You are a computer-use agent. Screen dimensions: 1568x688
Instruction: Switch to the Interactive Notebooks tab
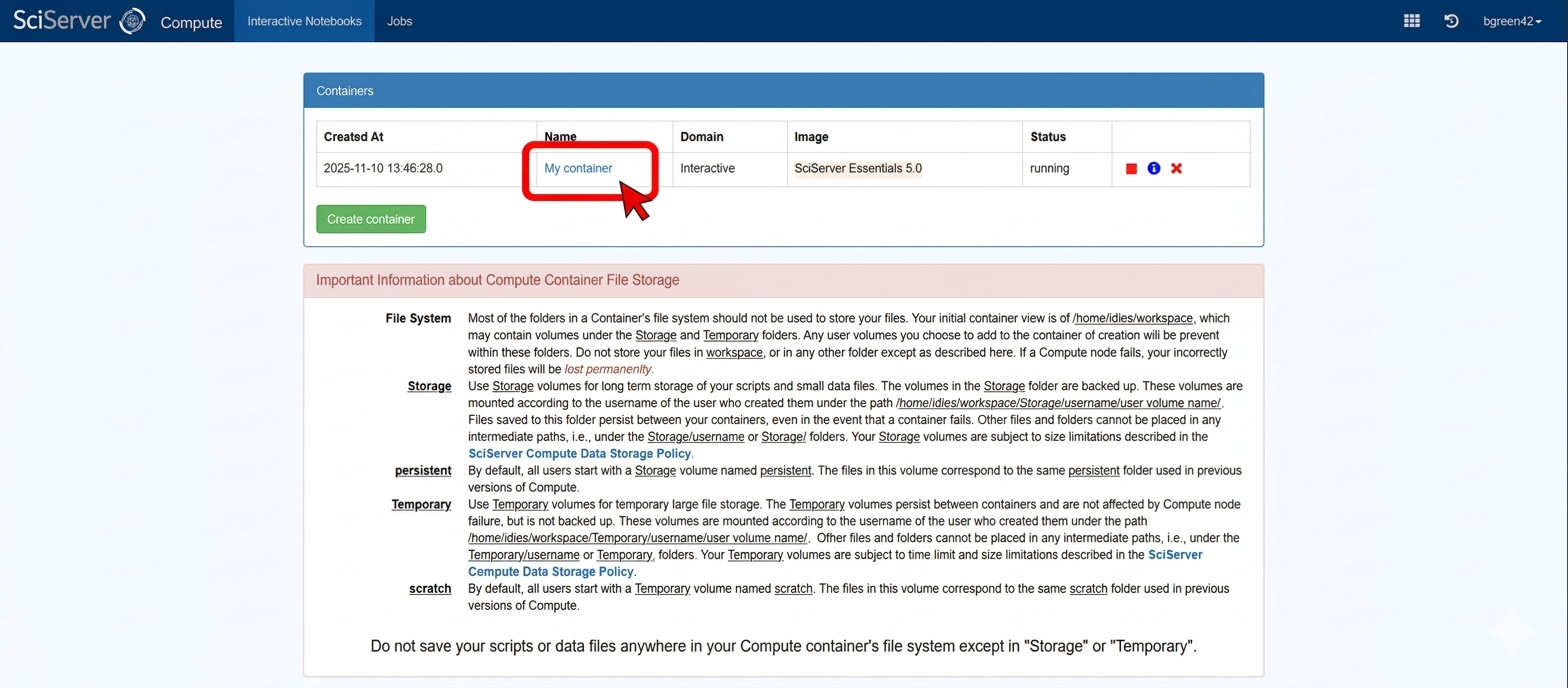click(x=304, y=21)
